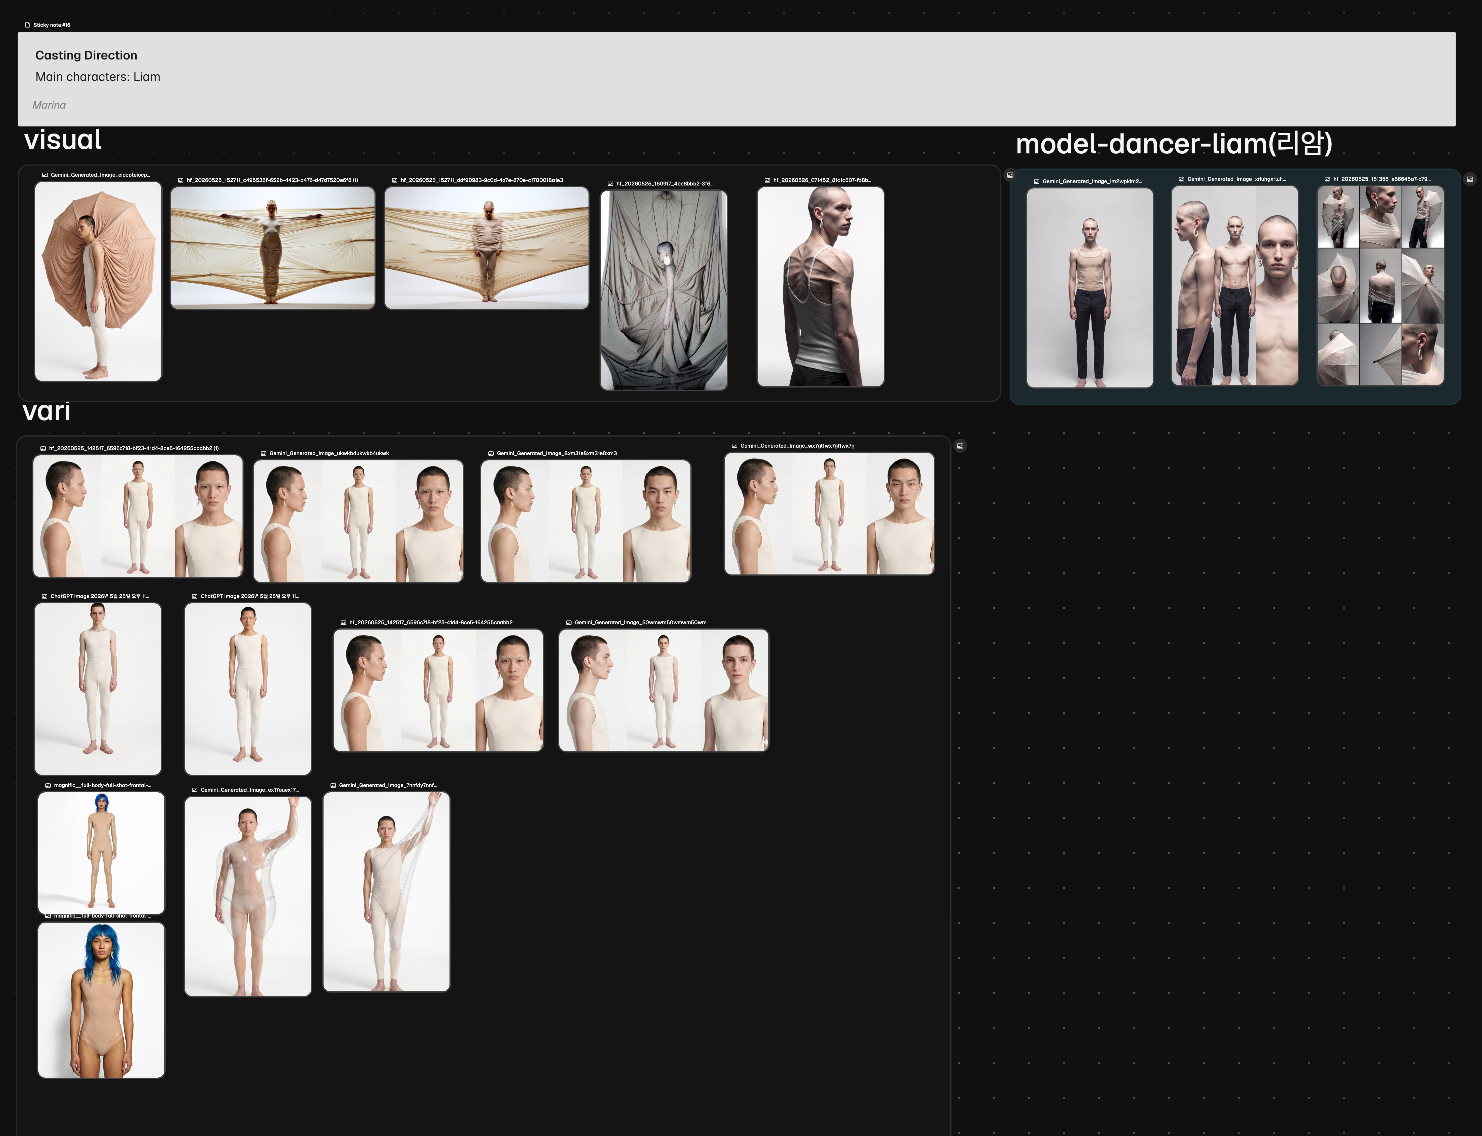This screenshot has height=1136, width=1482.
Task: Select the blue-haired model close-up bodysuit image
Action: pyautogui.click(x=101, y=1000)
